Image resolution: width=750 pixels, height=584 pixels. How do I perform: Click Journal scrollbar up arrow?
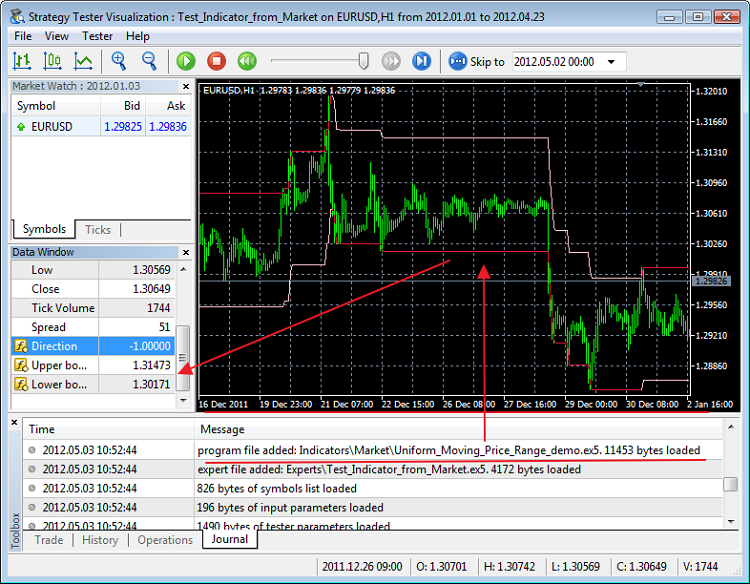731,427
